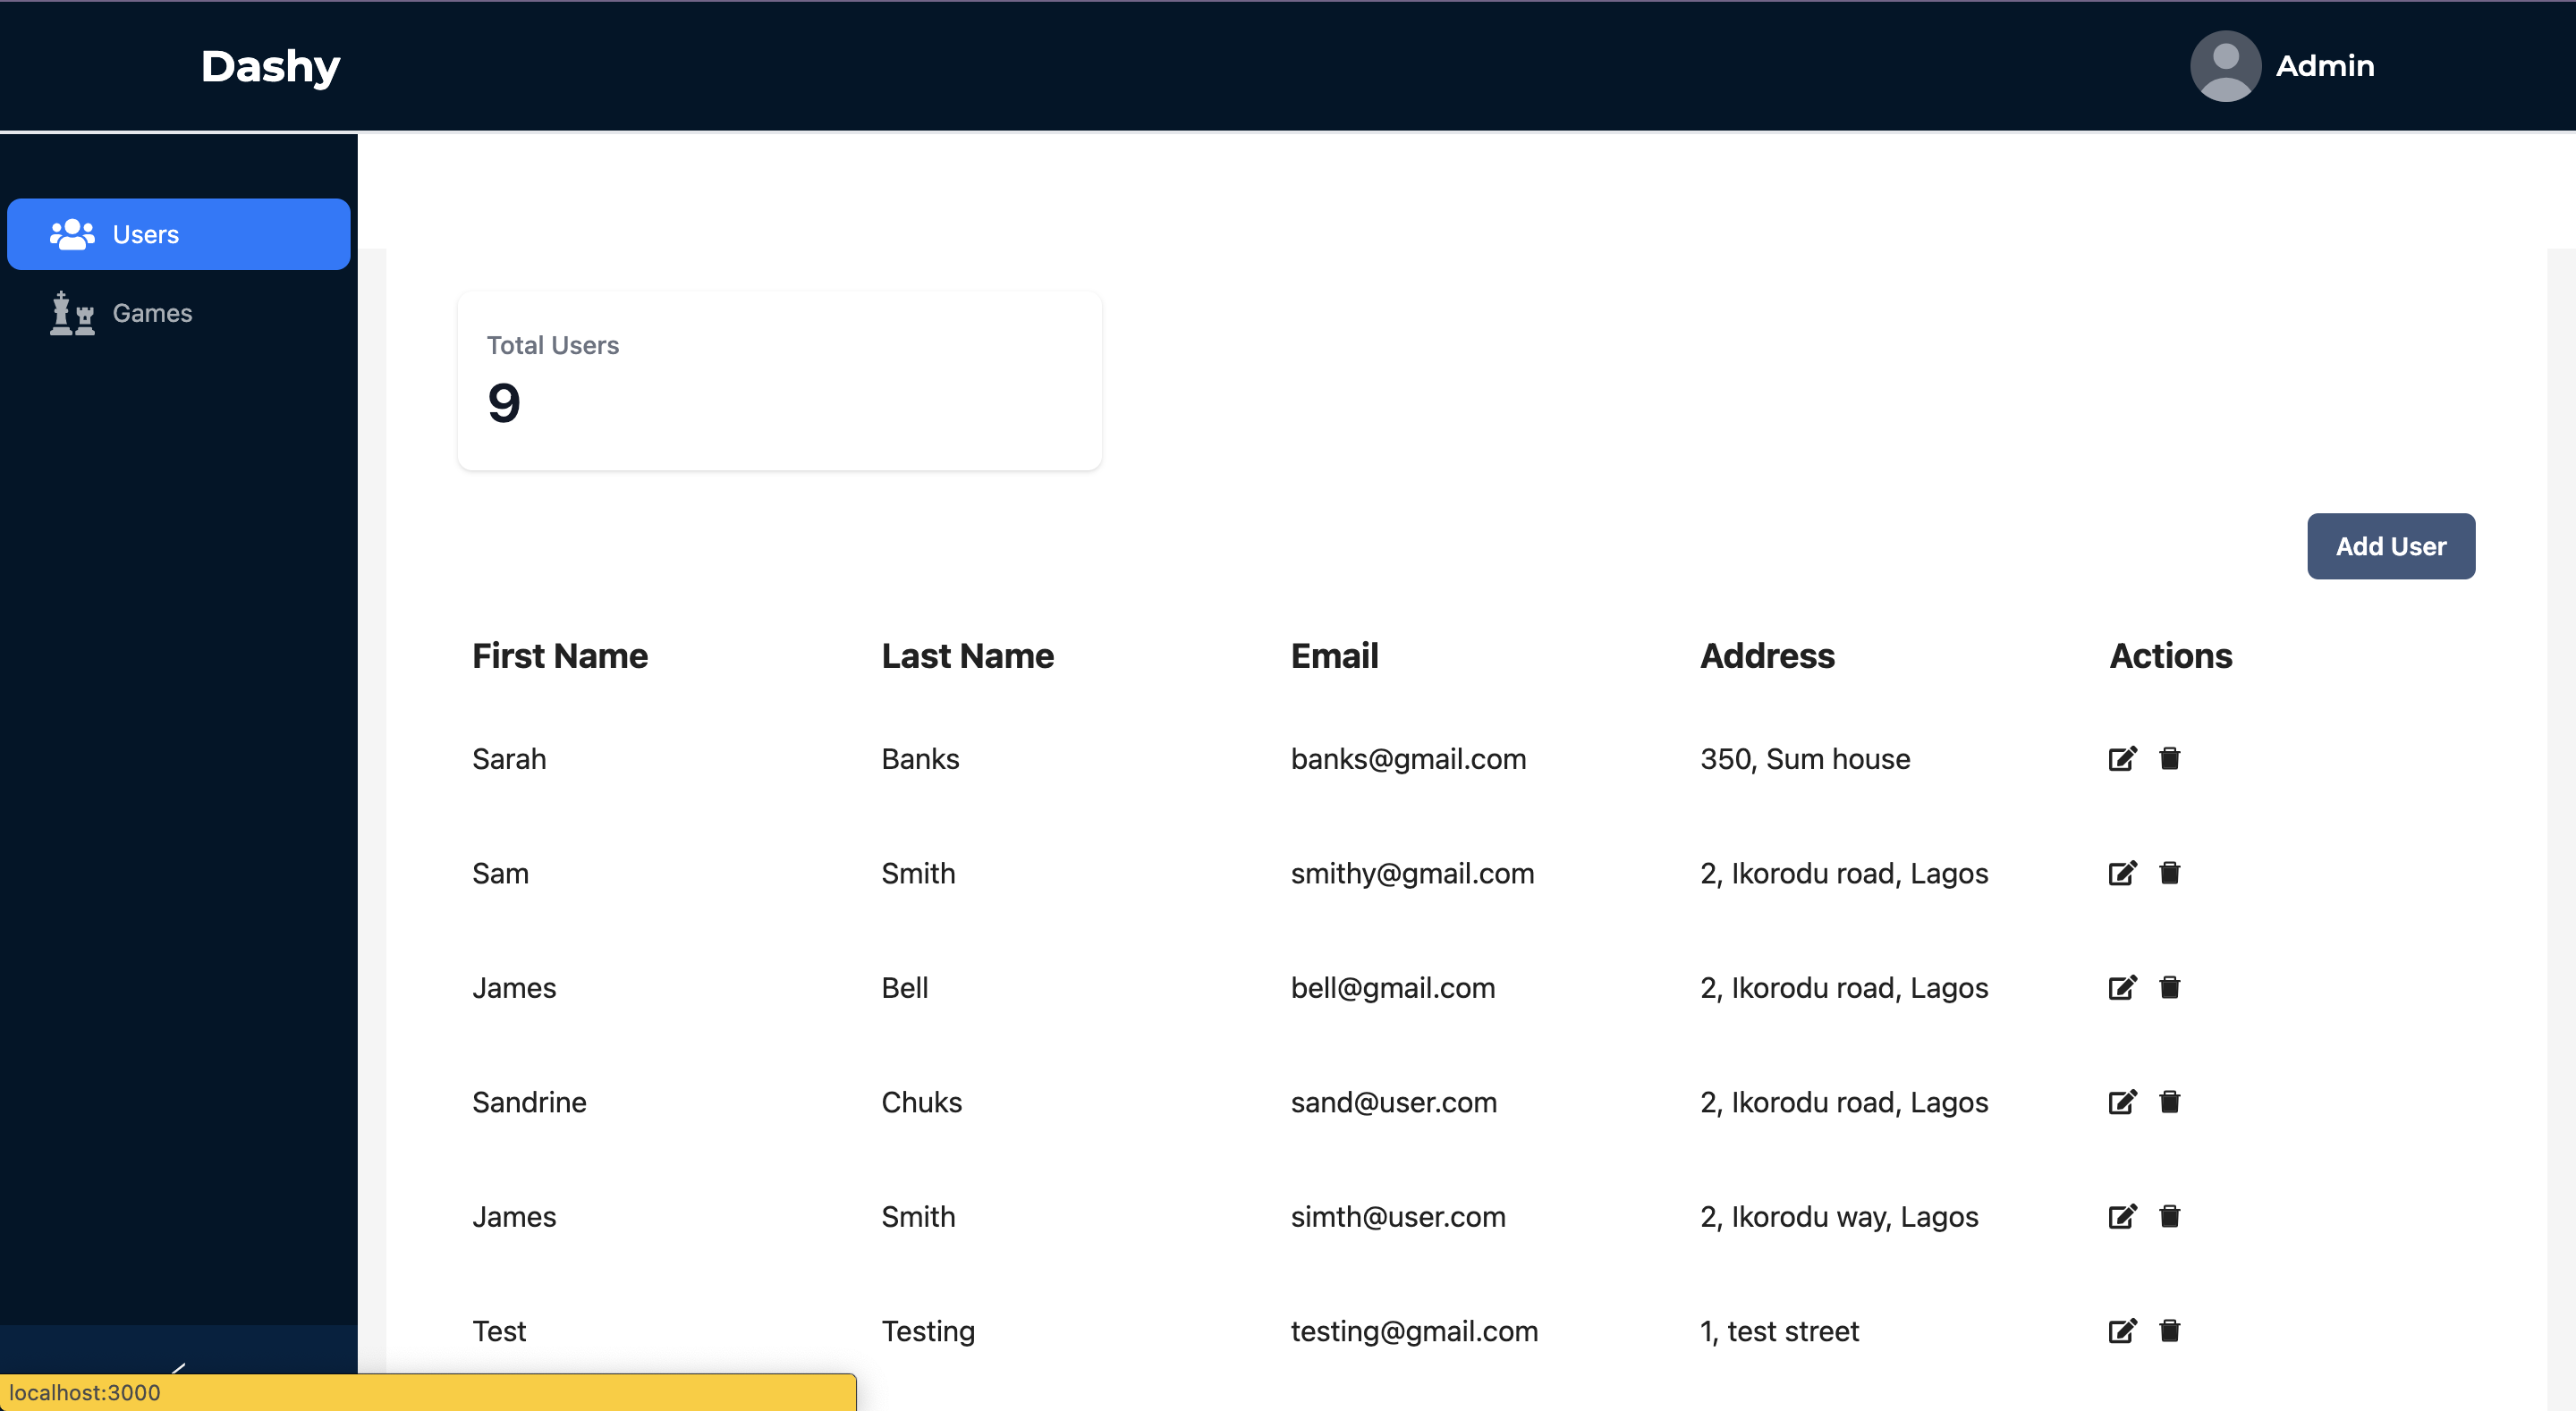2576x1411 pixels.
Task: Click the Admin avatar image
Action: [2225, 66]
